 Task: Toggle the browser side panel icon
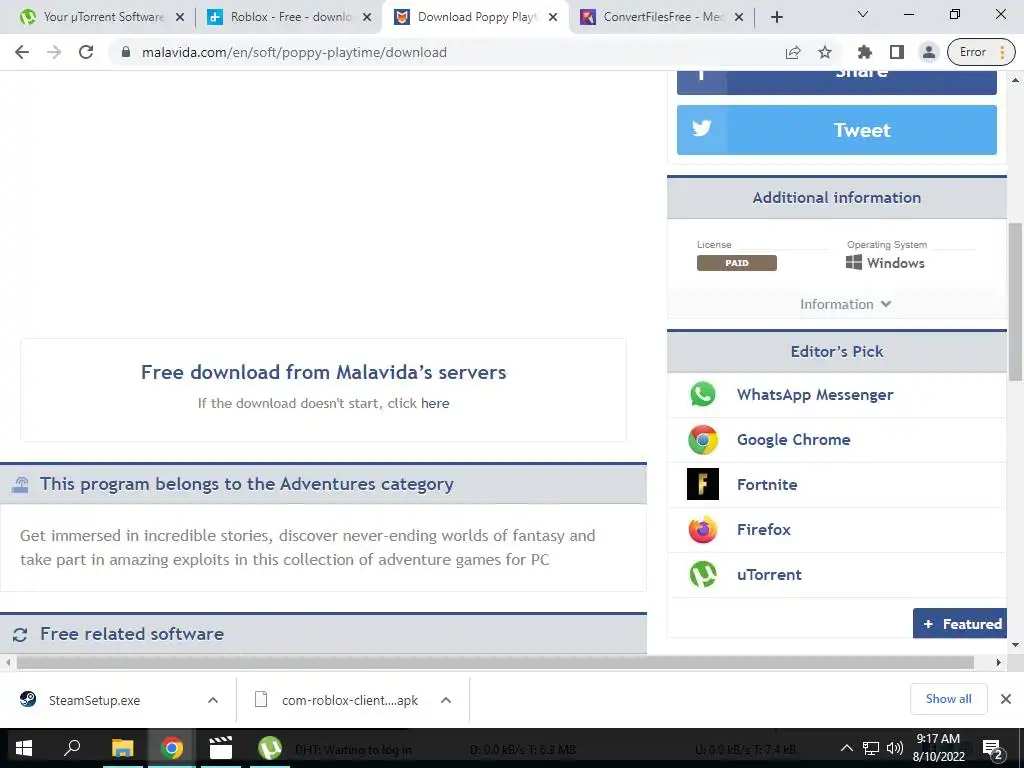[897, 52]
